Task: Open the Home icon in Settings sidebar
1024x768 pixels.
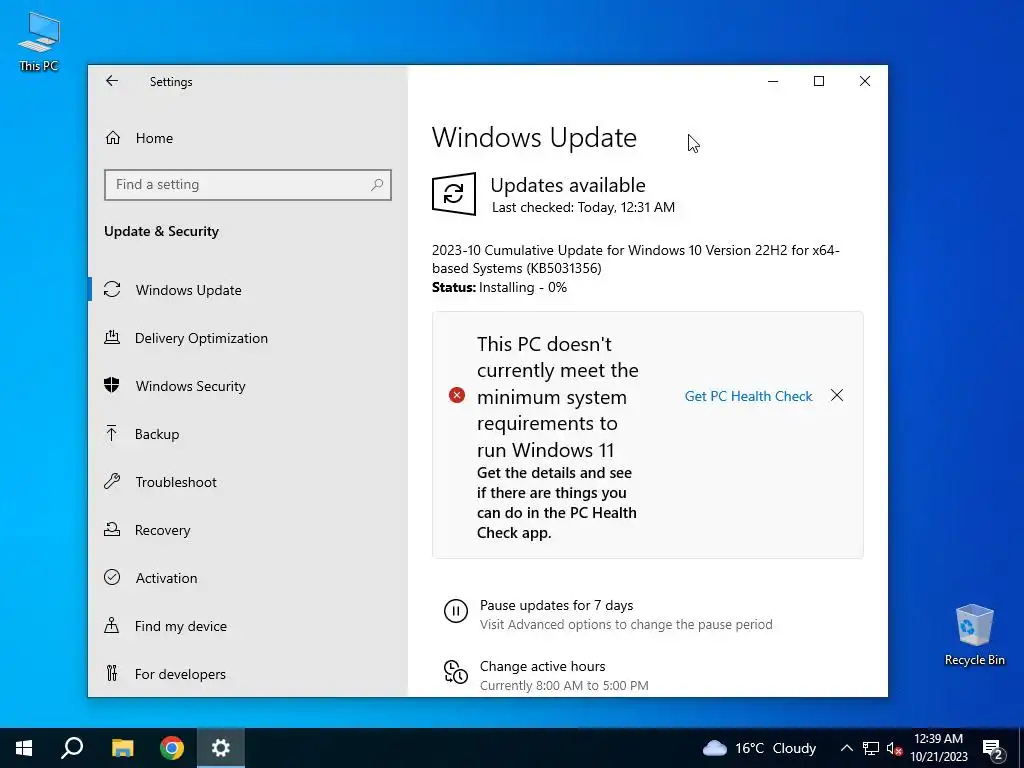Action: (x=112, y=138)
